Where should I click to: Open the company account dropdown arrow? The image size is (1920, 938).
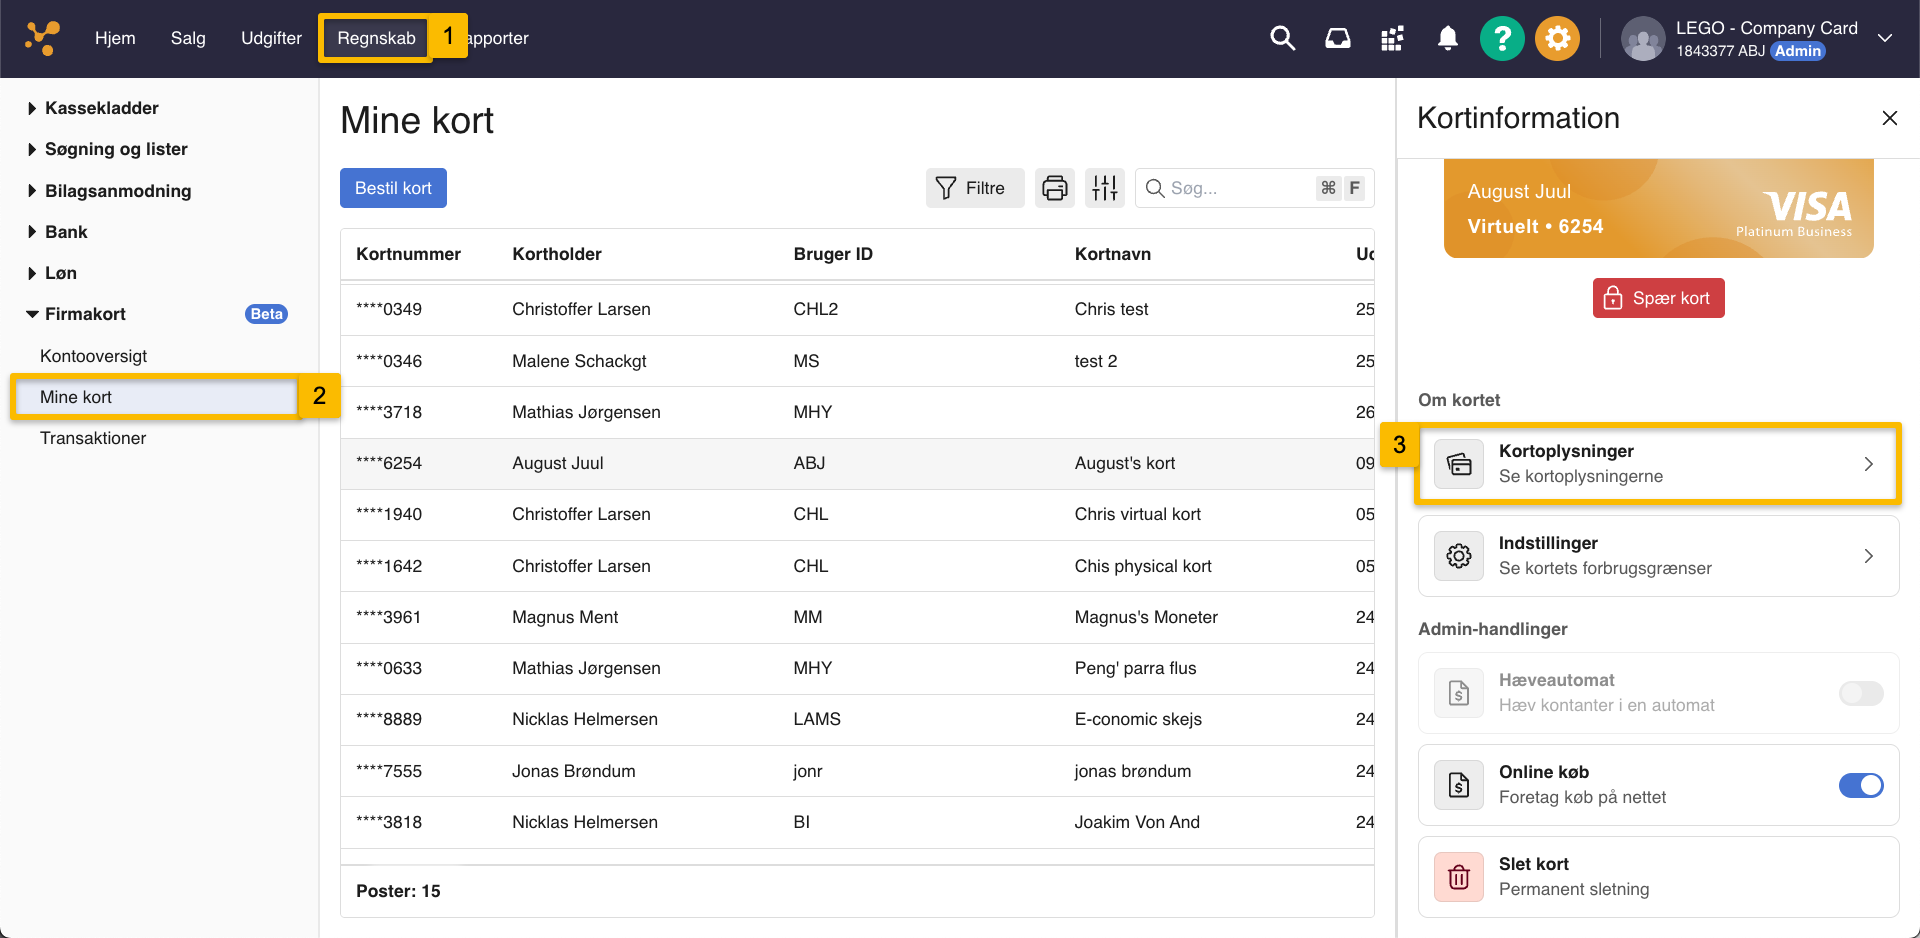(x=1885, y=39)
